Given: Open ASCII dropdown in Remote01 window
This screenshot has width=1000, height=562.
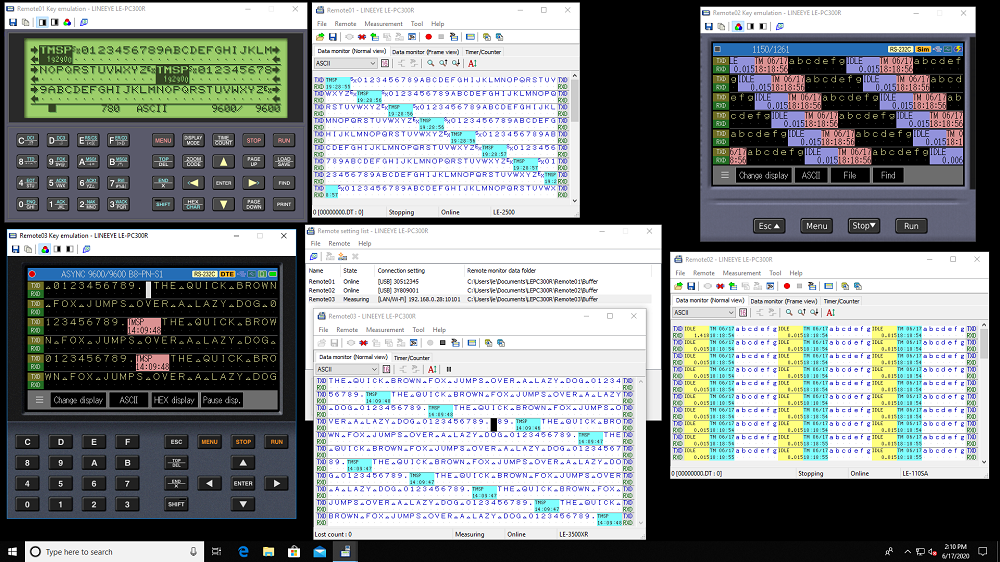Looking at the screenshot, I should tap(346, 63).
